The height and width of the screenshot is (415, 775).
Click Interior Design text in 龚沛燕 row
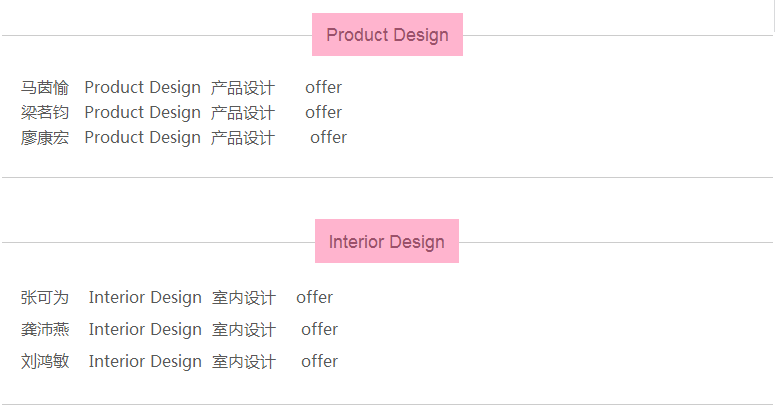coord(145,330)
